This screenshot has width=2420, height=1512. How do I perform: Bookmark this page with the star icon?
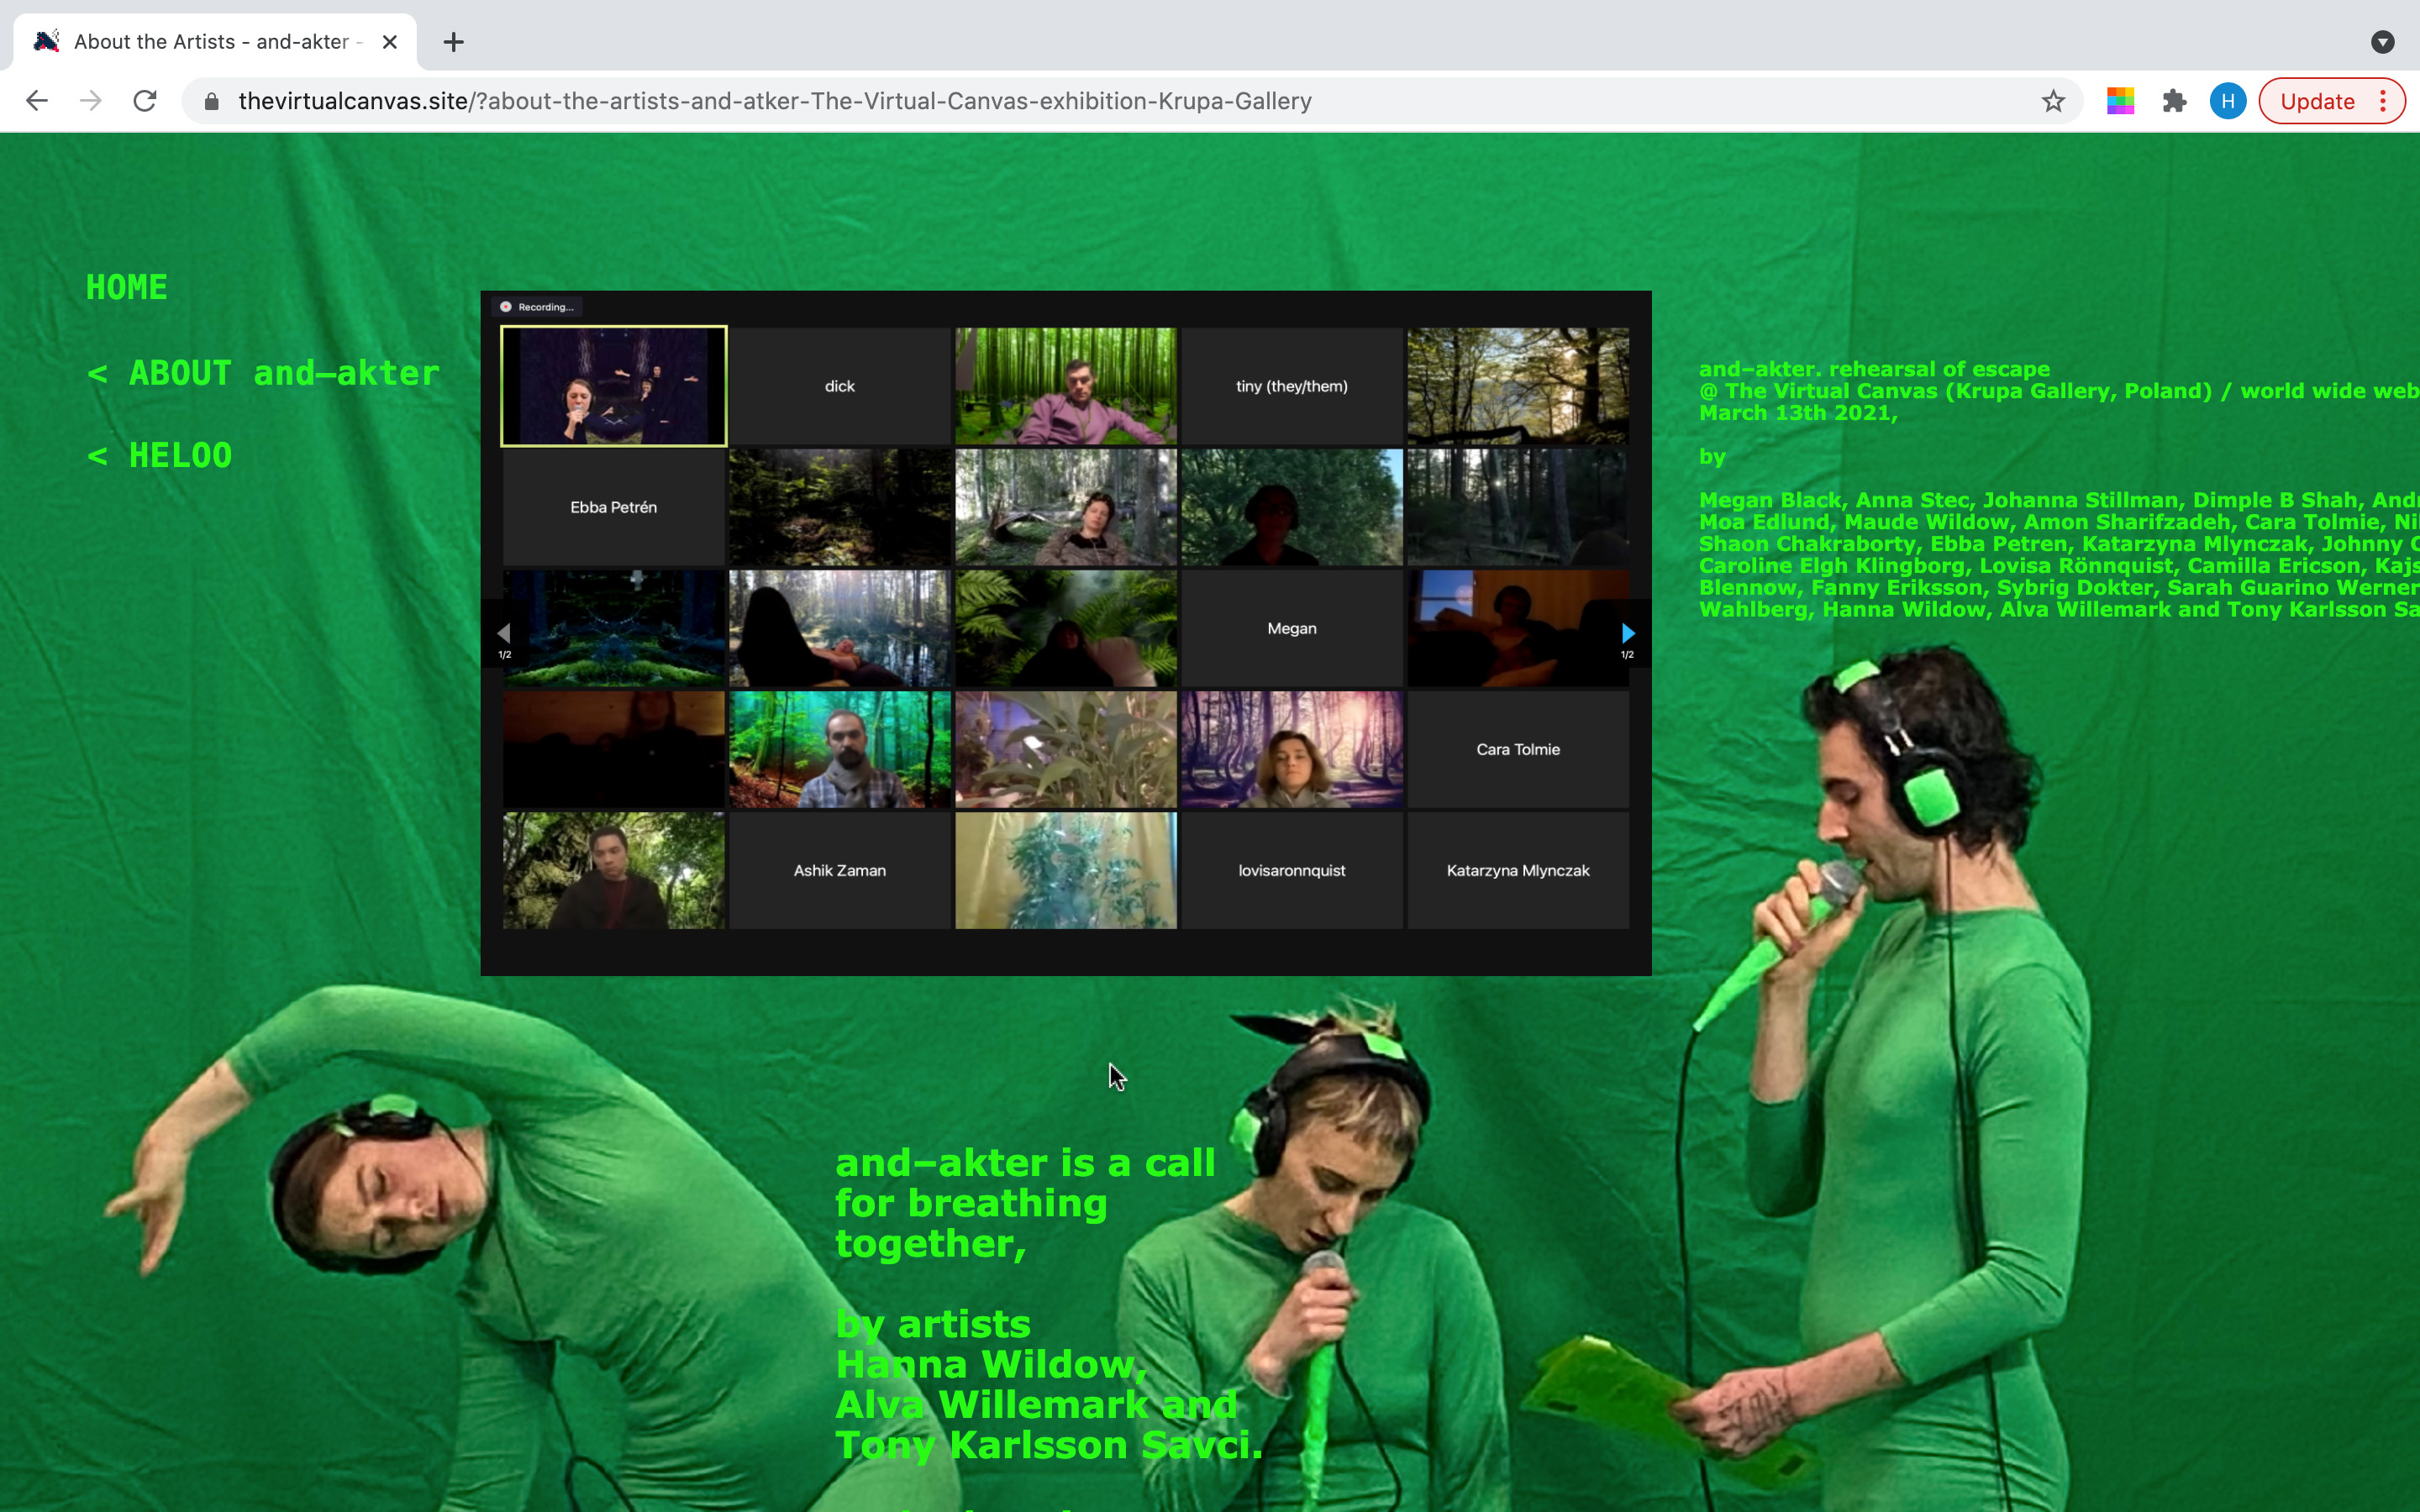[x=2053, y=101]
